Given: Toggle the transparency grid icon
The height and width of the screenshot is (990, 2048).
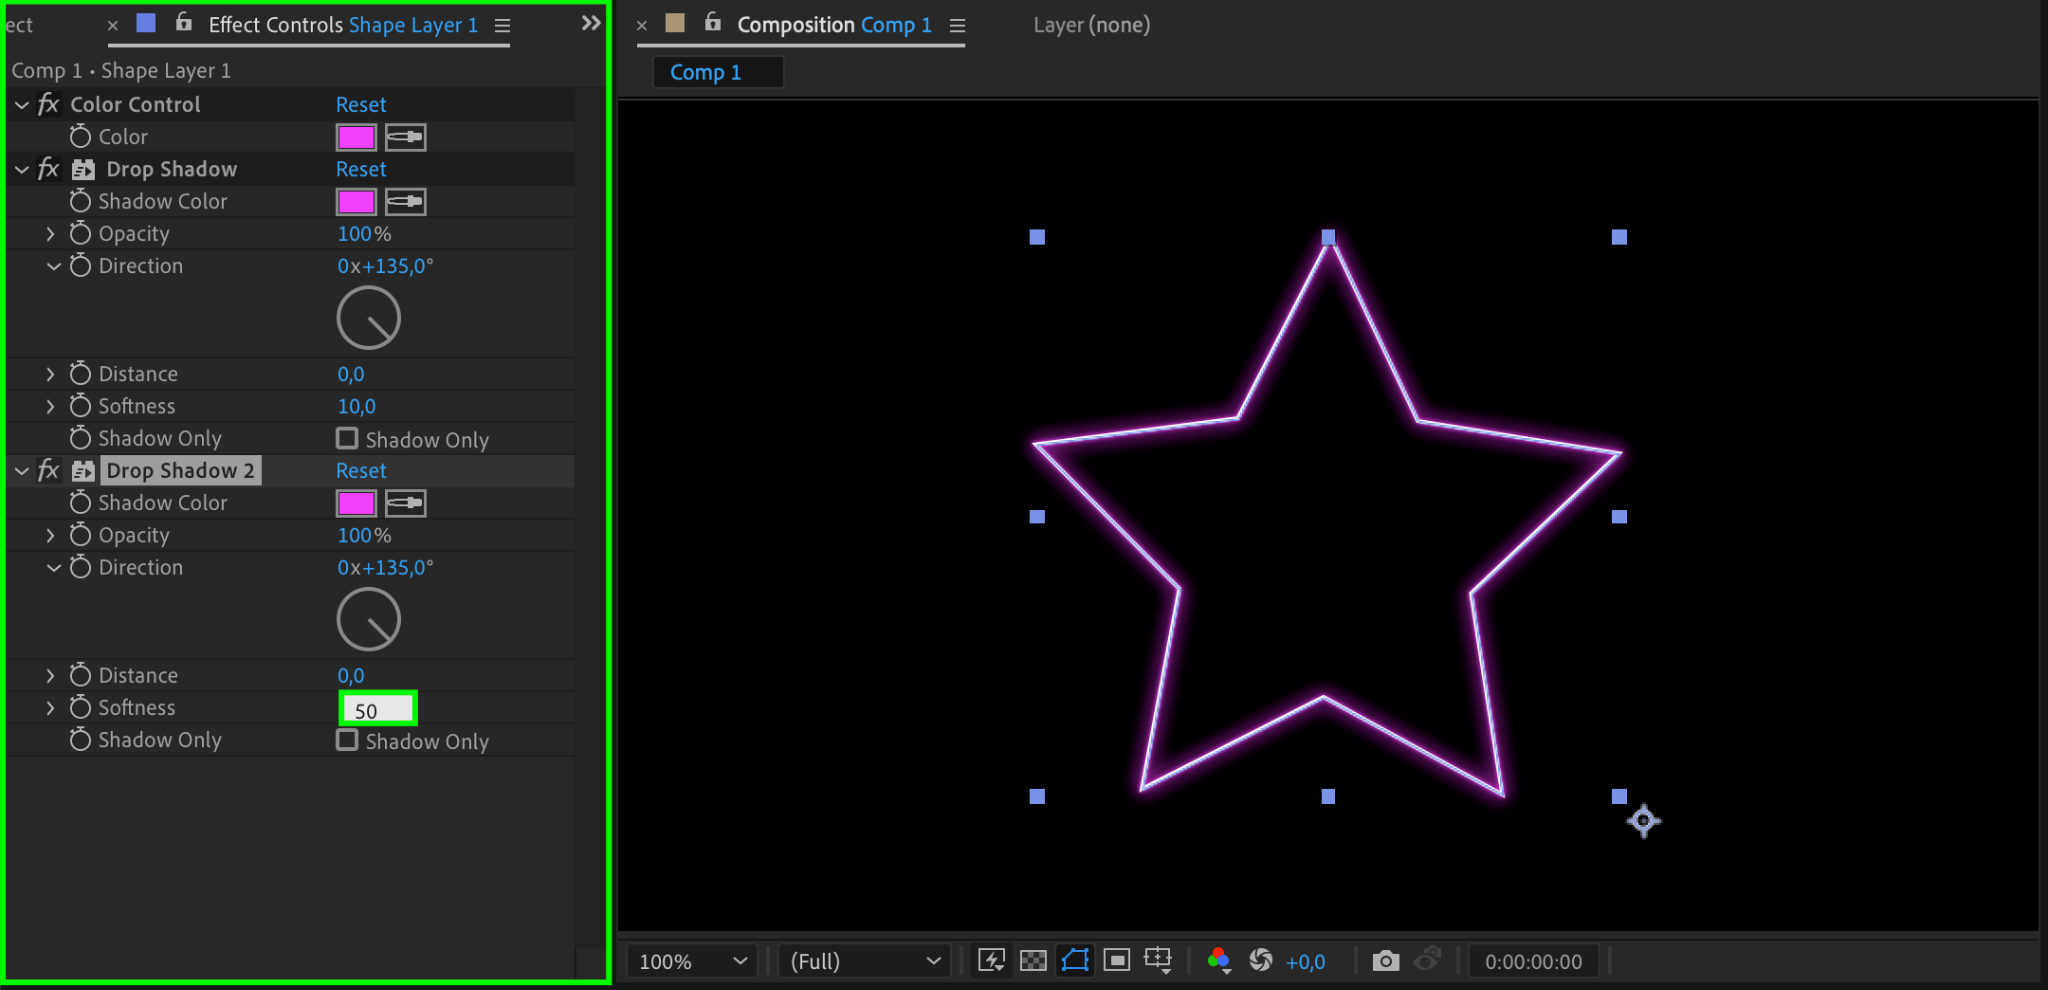Looking at the screenshot, I should coord(1033,961).
